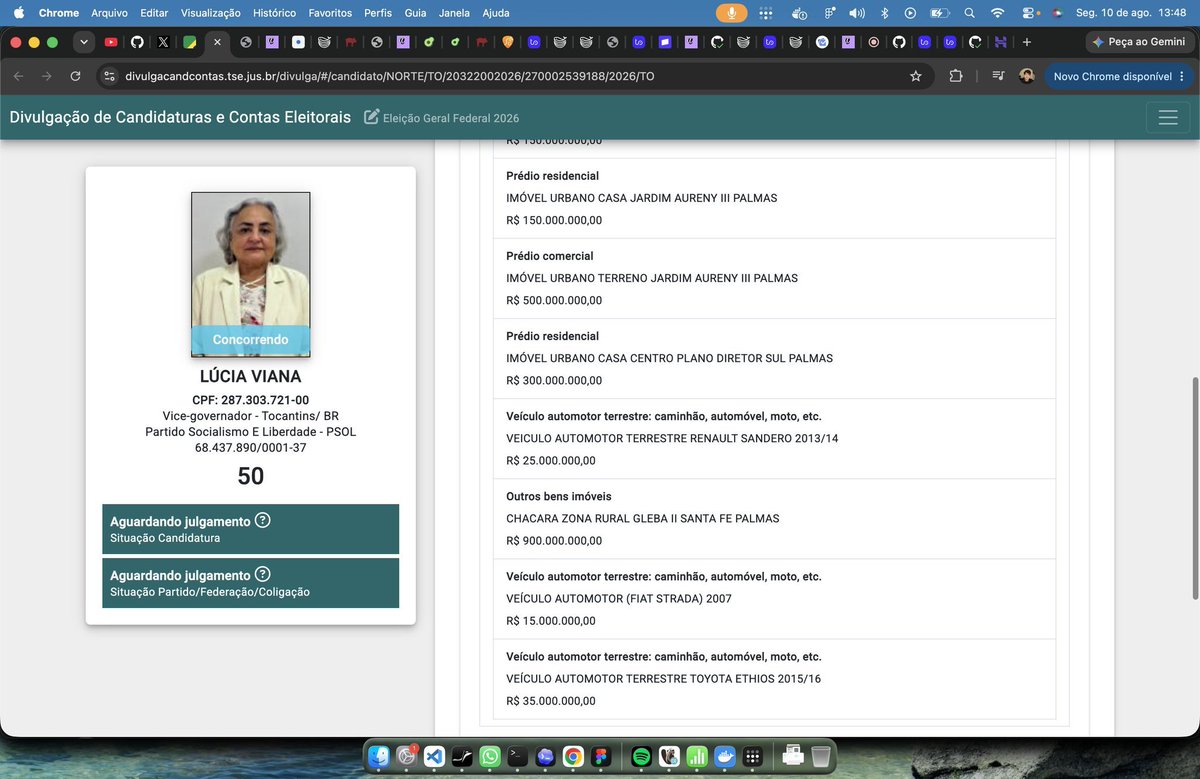Open the Histórico menu
1200x779 pixels.
click(274, 13)
